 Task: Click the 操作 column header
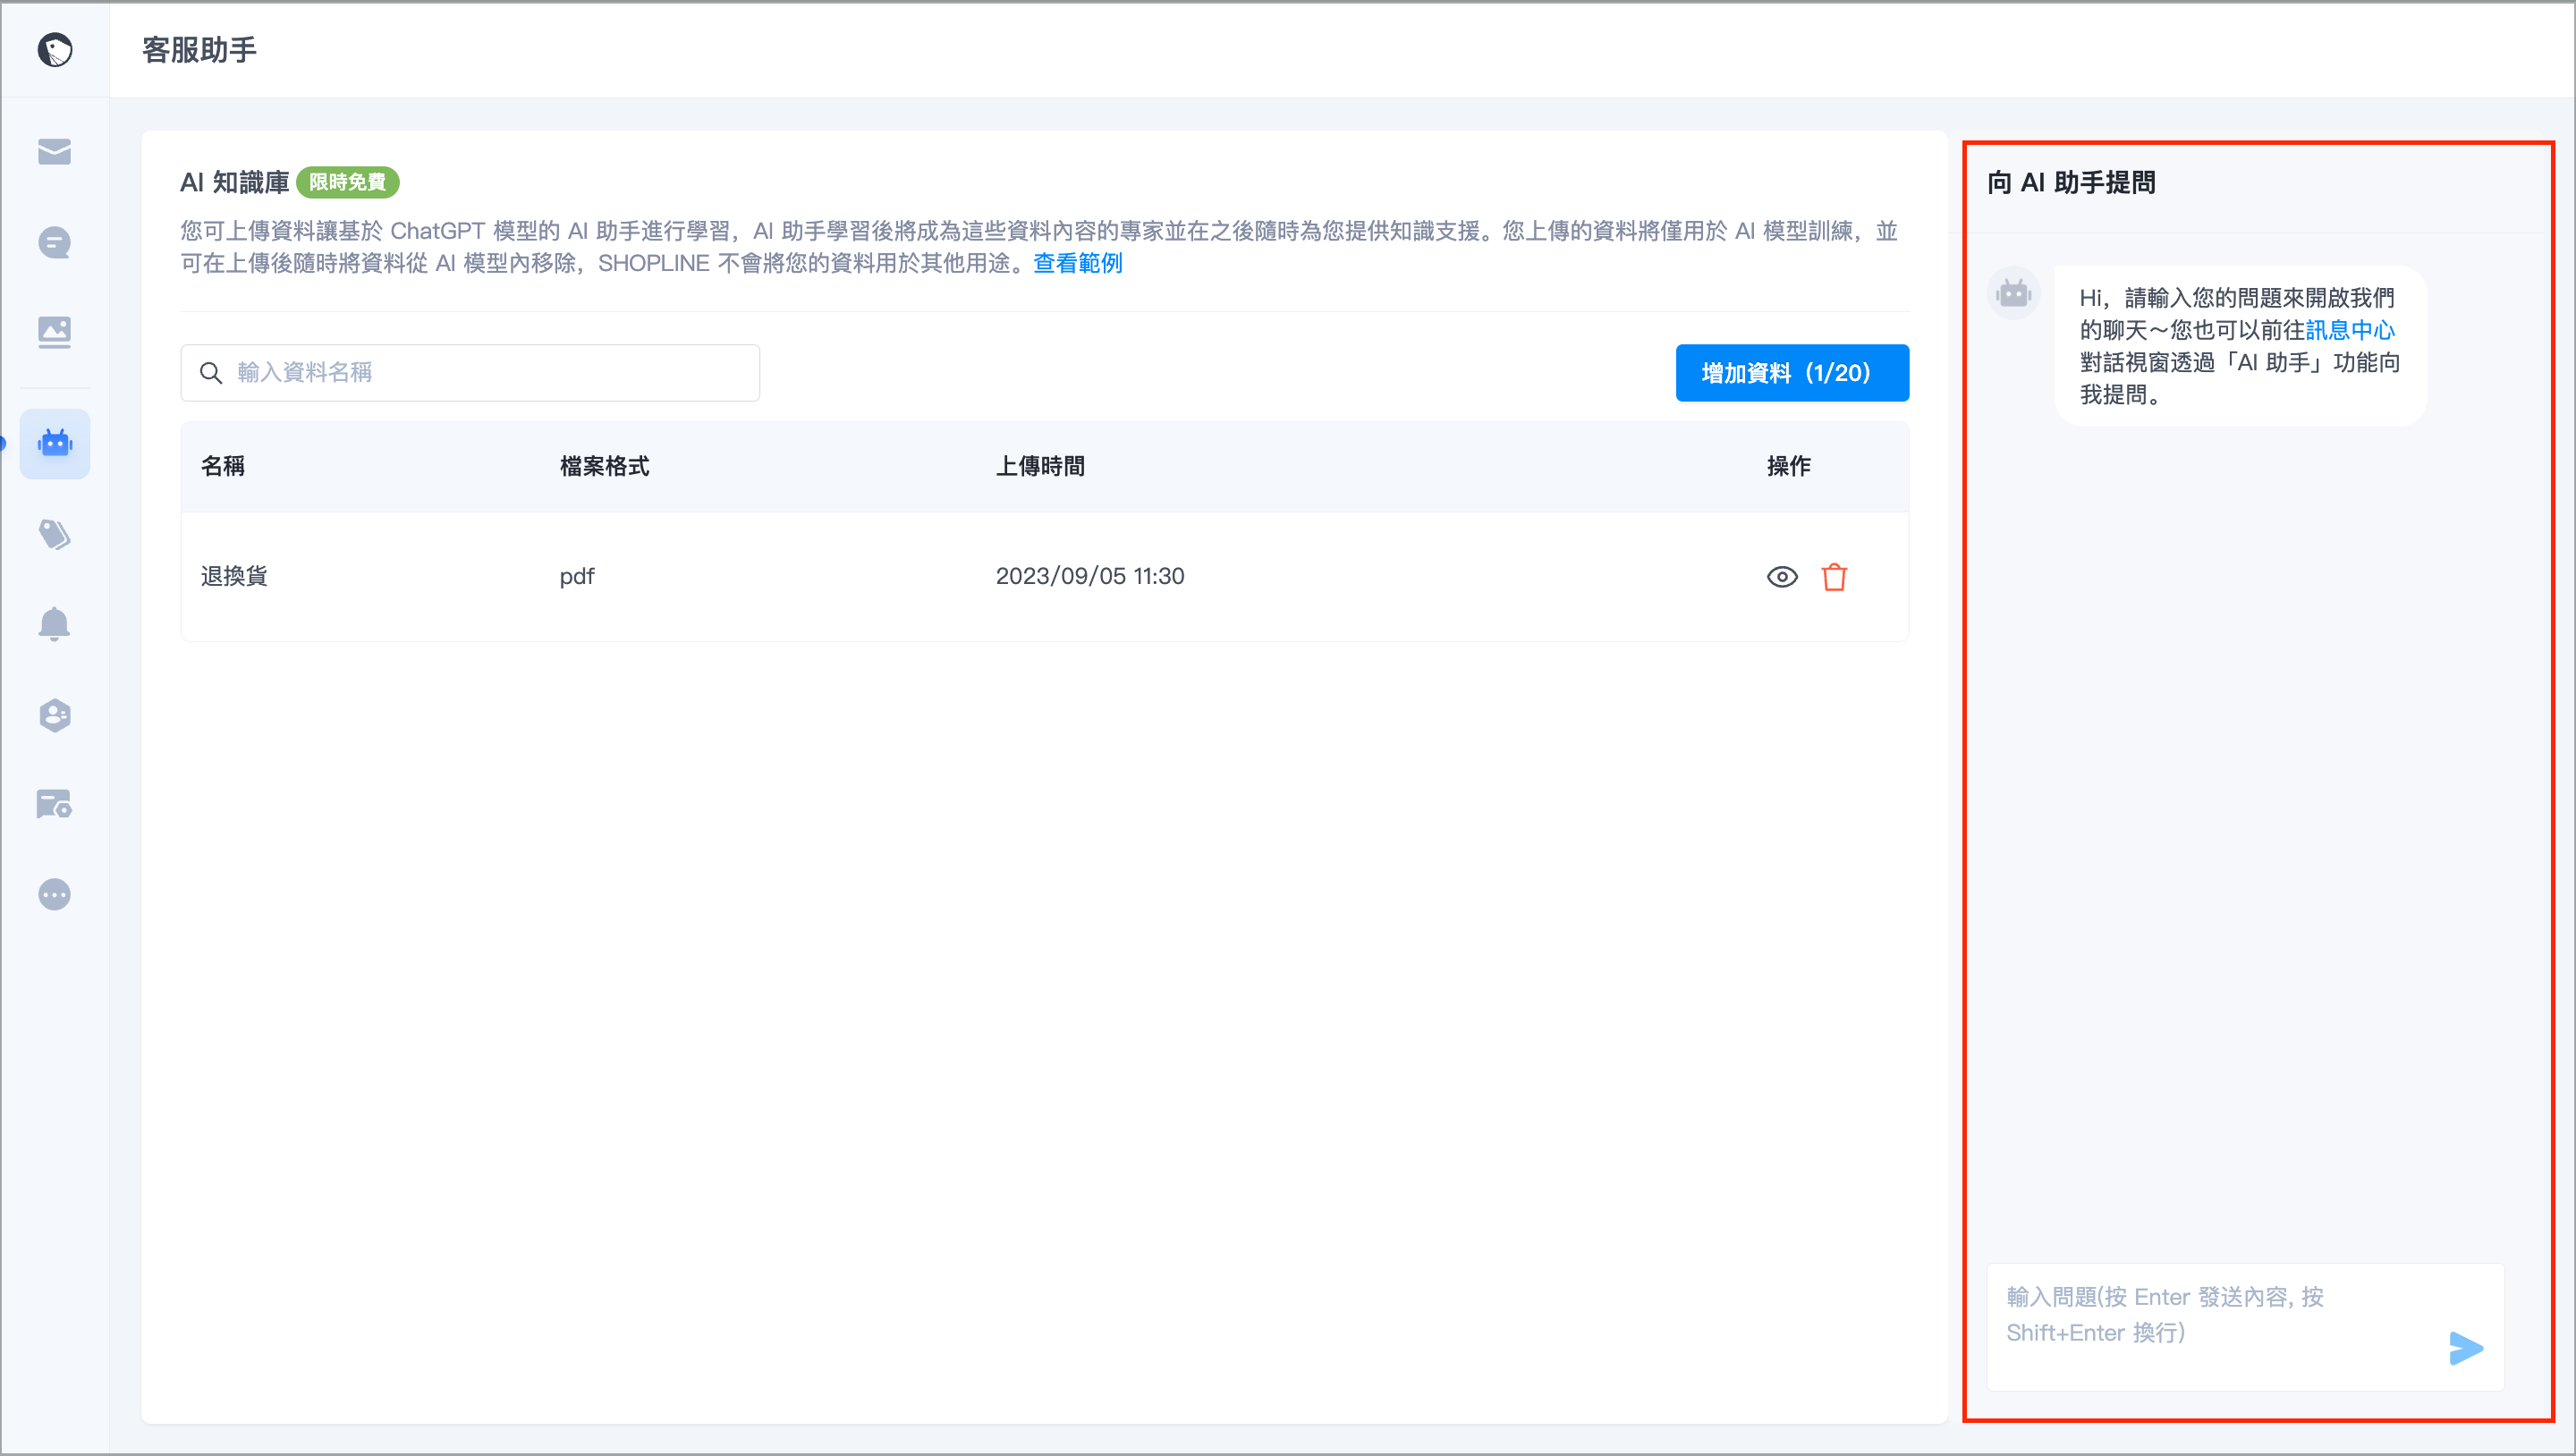pos(1788,466)
